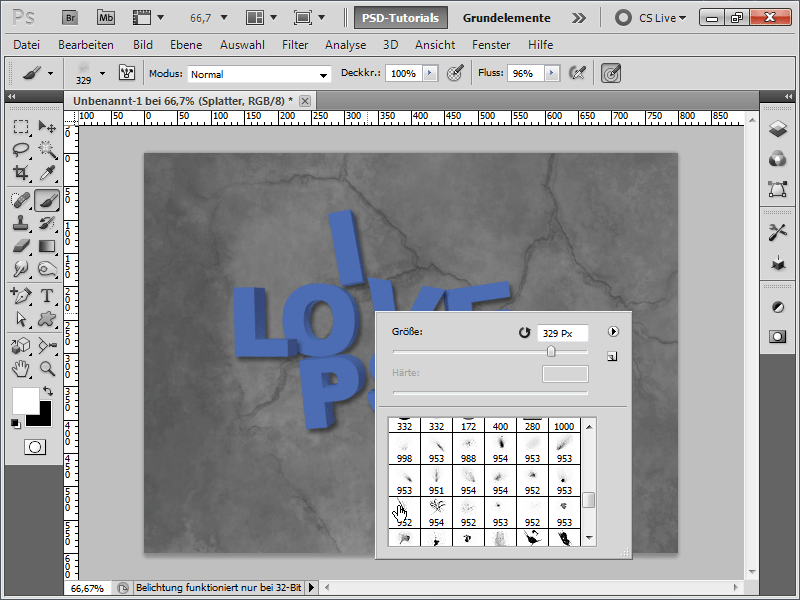Select the Crop tool

[x=21, y=172]
